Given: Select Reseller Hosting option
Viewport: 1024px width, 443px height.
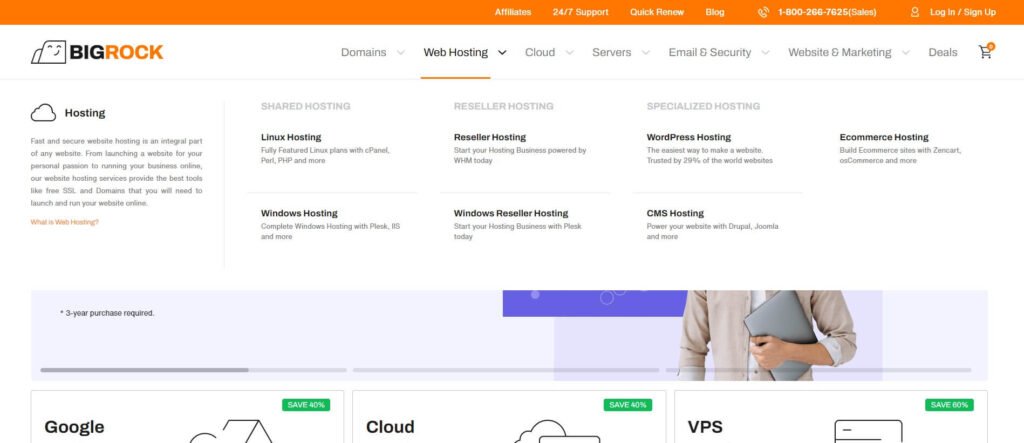Looking at the screenshot, I should pyautogui.click(x=490, y=137).
